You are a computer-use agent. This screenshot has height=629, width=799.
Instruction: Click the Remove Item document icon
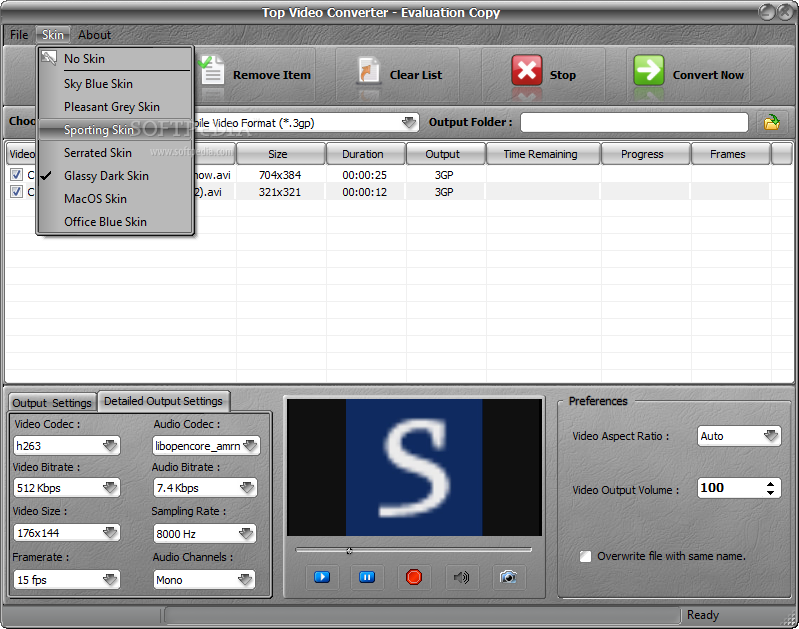(x=211, y=71)
